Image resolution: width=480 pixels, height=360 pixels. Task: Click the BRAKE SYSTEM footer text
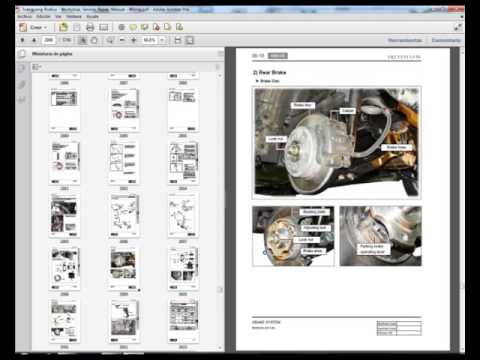[266, 322]
